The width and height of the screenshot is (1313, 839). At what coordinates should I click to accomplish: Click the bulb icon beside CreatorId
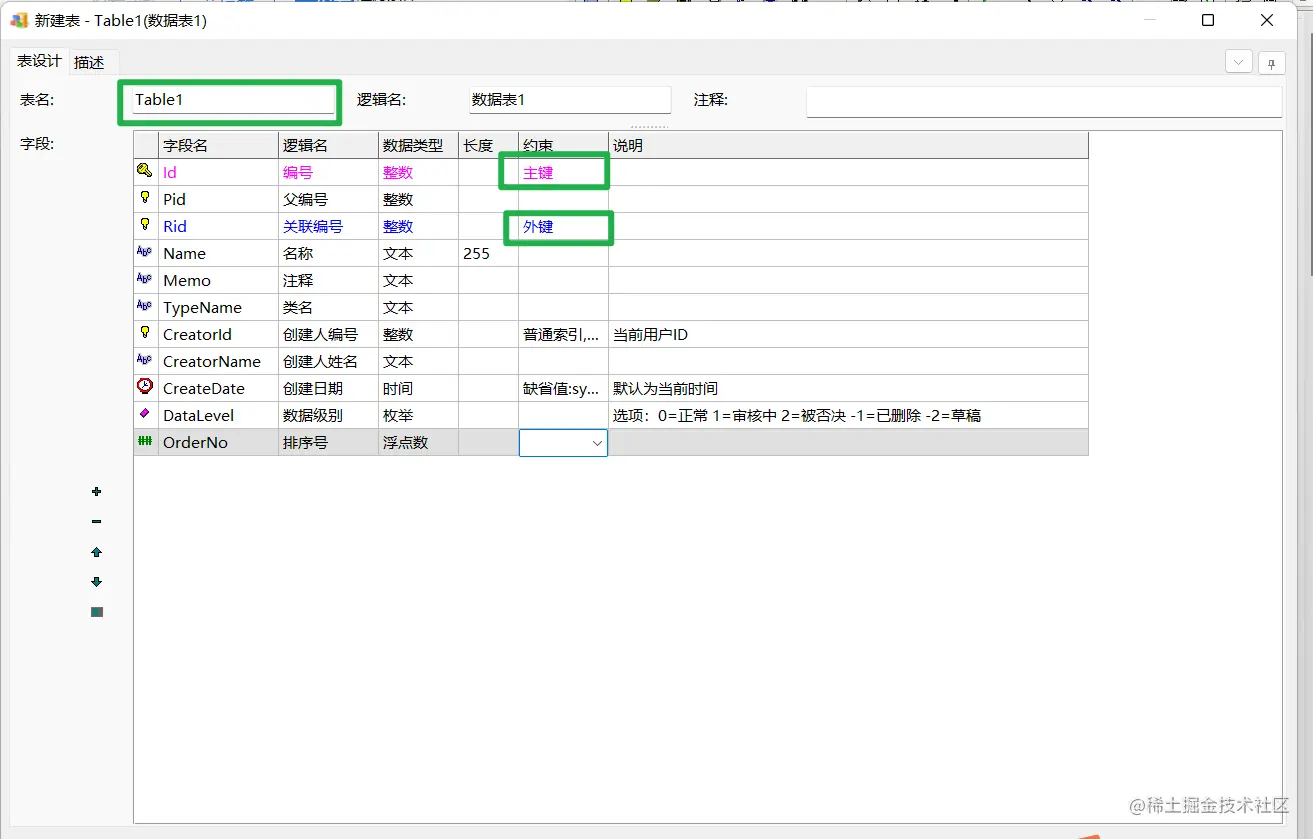[145, 333]
